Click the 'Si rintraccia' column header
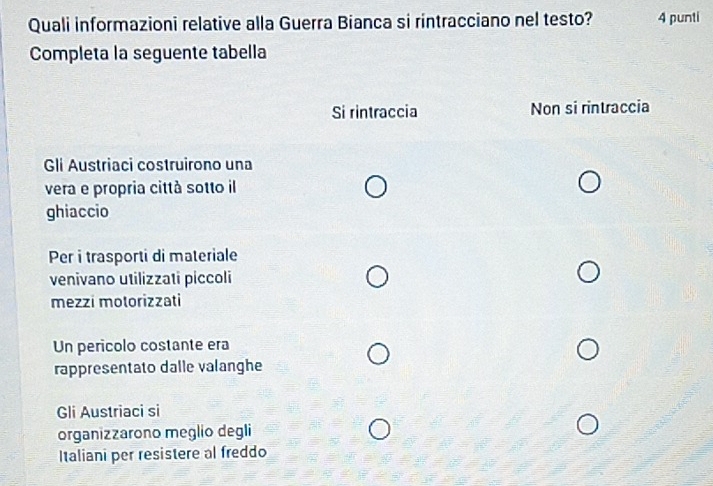Viewport: 713px width, 486px height. tap(374, 111)
